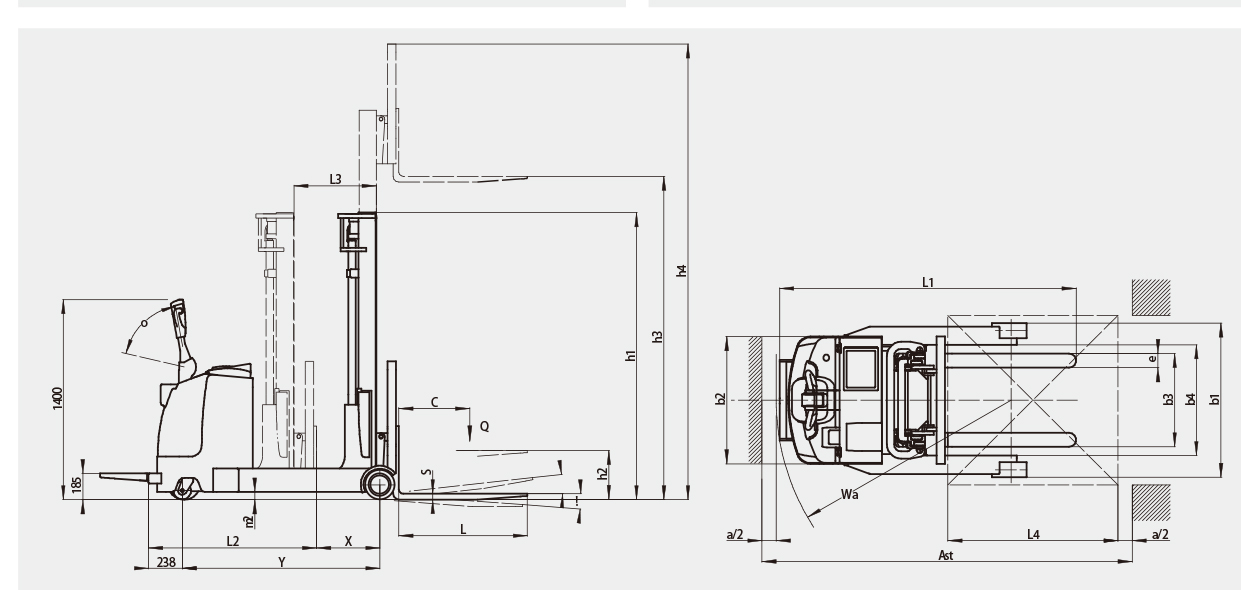Screen dimensions: 1241x590
Task: Select the L1 overall length label
Action: 927,282
